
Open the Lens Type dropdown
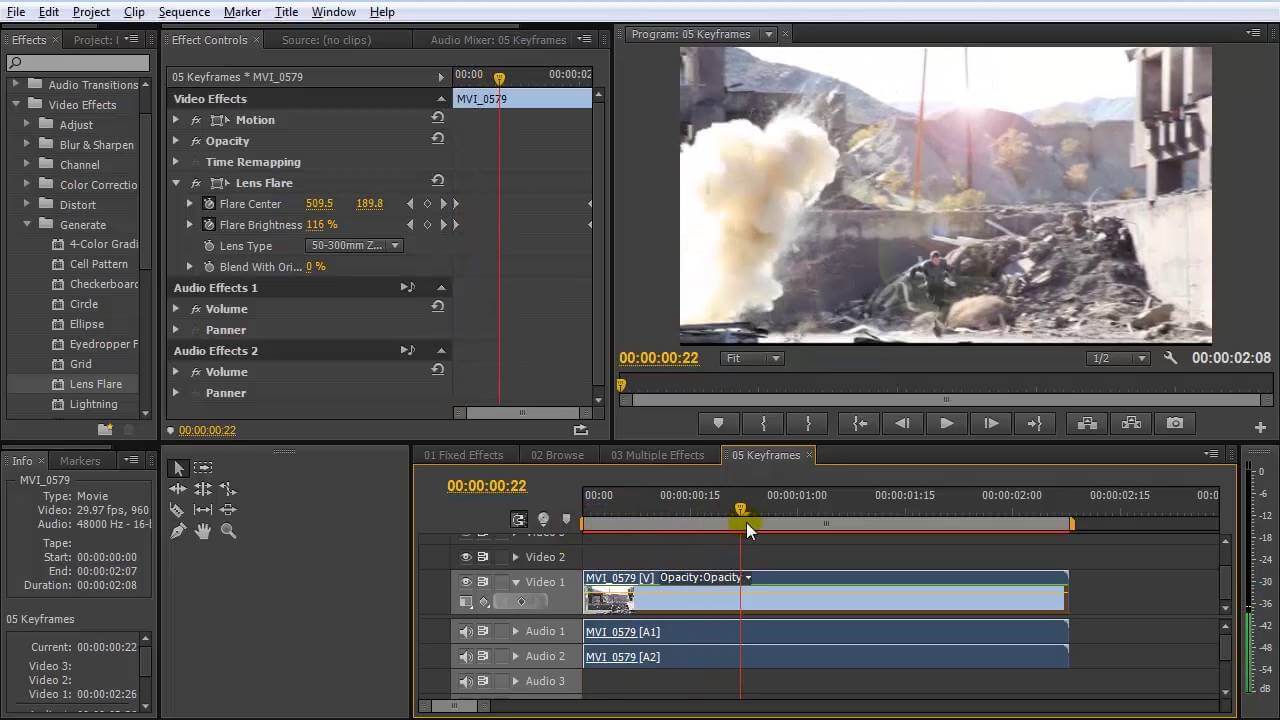(354, 245)
